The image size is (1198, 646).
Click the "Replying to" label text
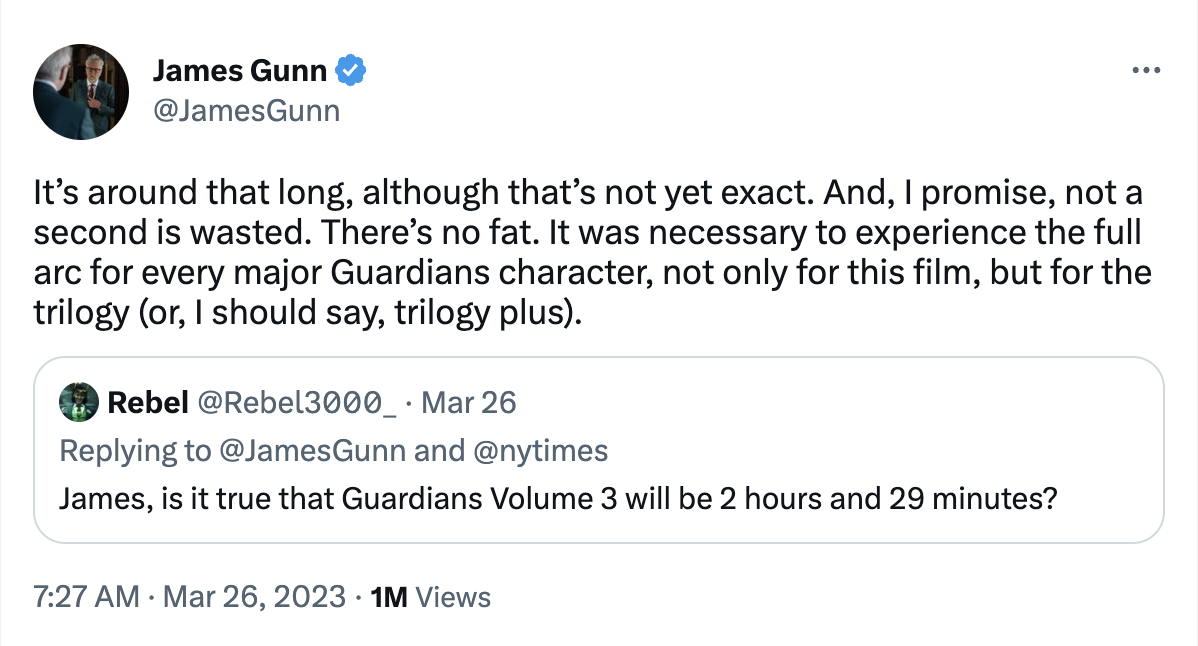pyautogui.click(x=135, y=451)
